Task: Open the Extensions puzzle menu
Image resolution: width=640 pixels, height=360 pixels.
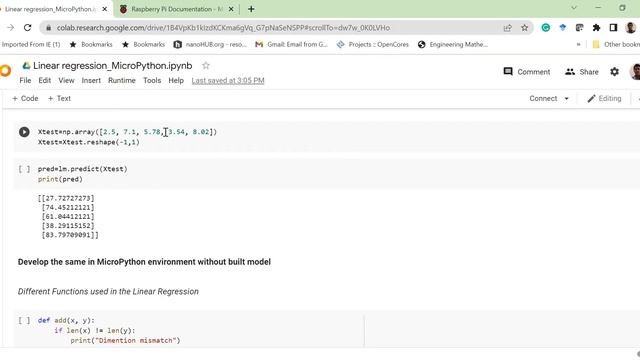Action: (x=596, y=28)
